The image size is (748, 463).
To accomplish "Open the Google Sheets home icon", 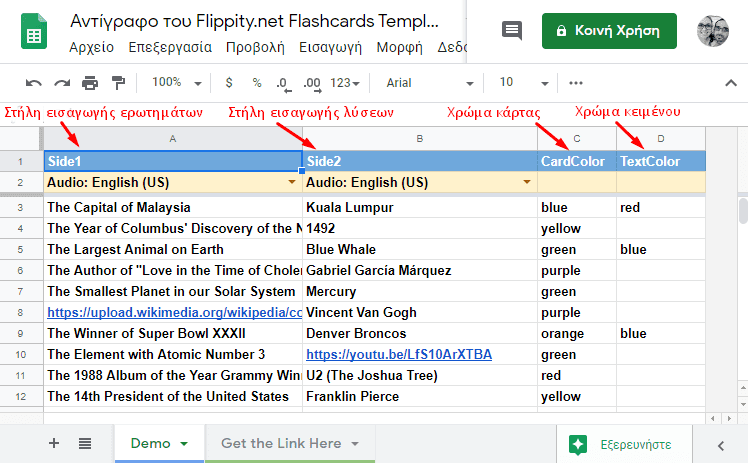I will point(34,31).
